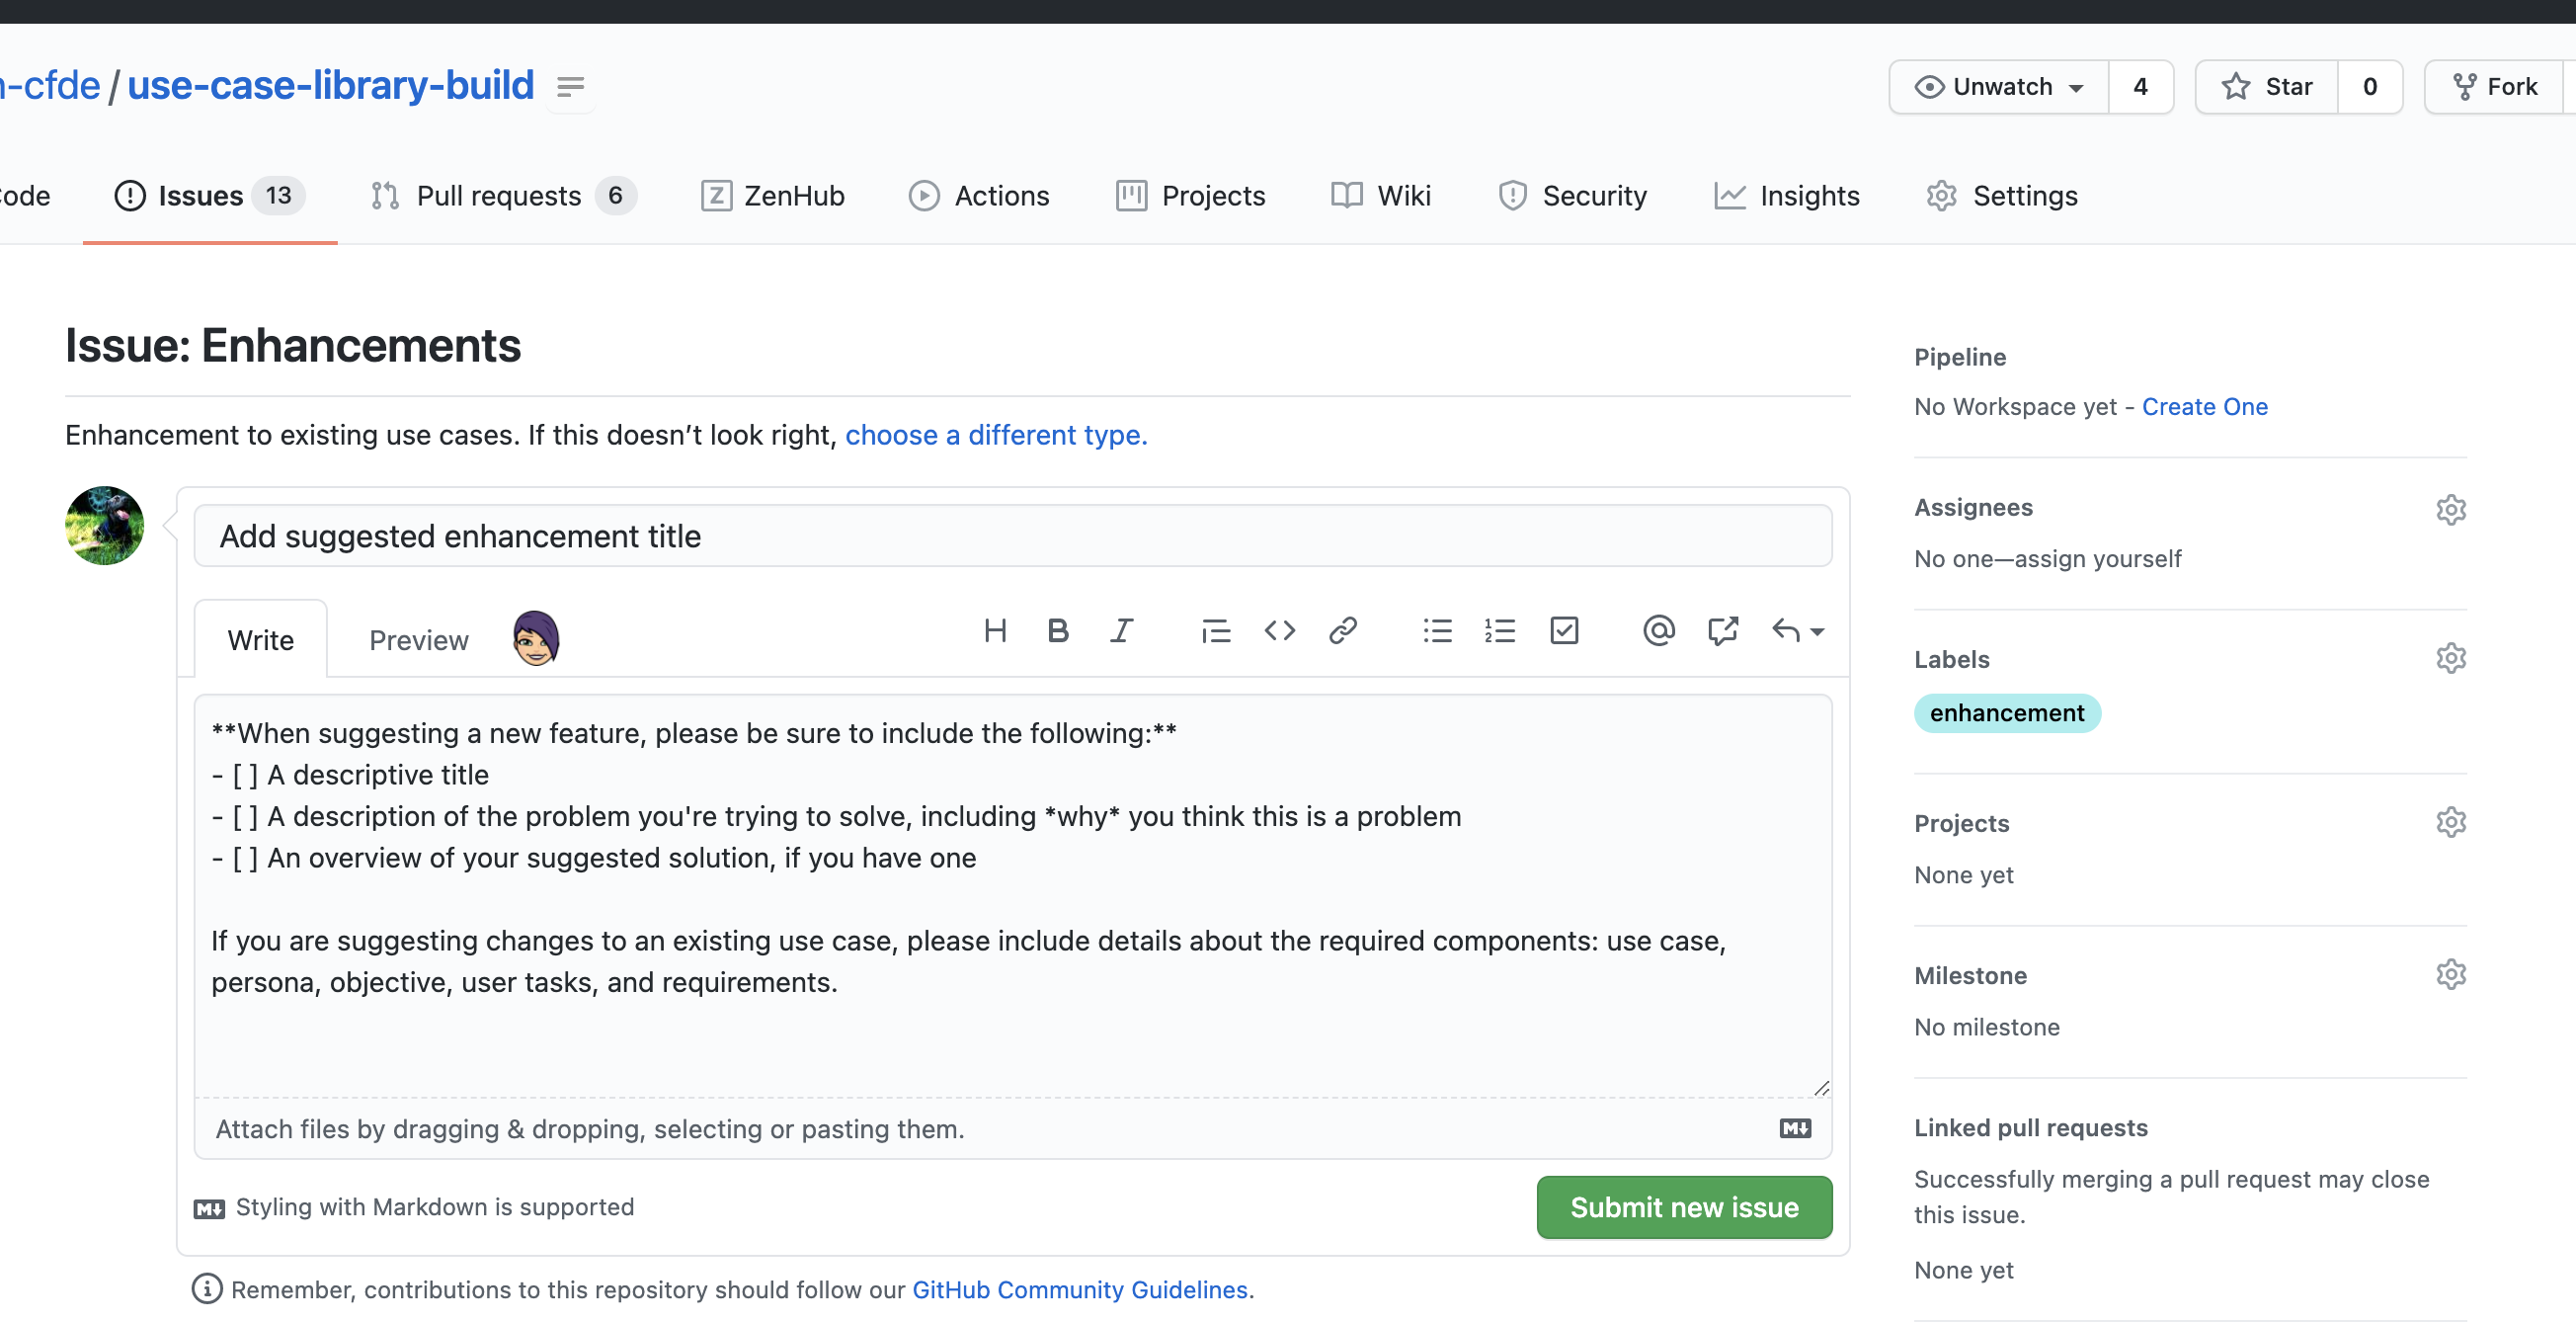2576x1322 pixels.
Task: Open the Pull requests tab
Action: [503, 196]
